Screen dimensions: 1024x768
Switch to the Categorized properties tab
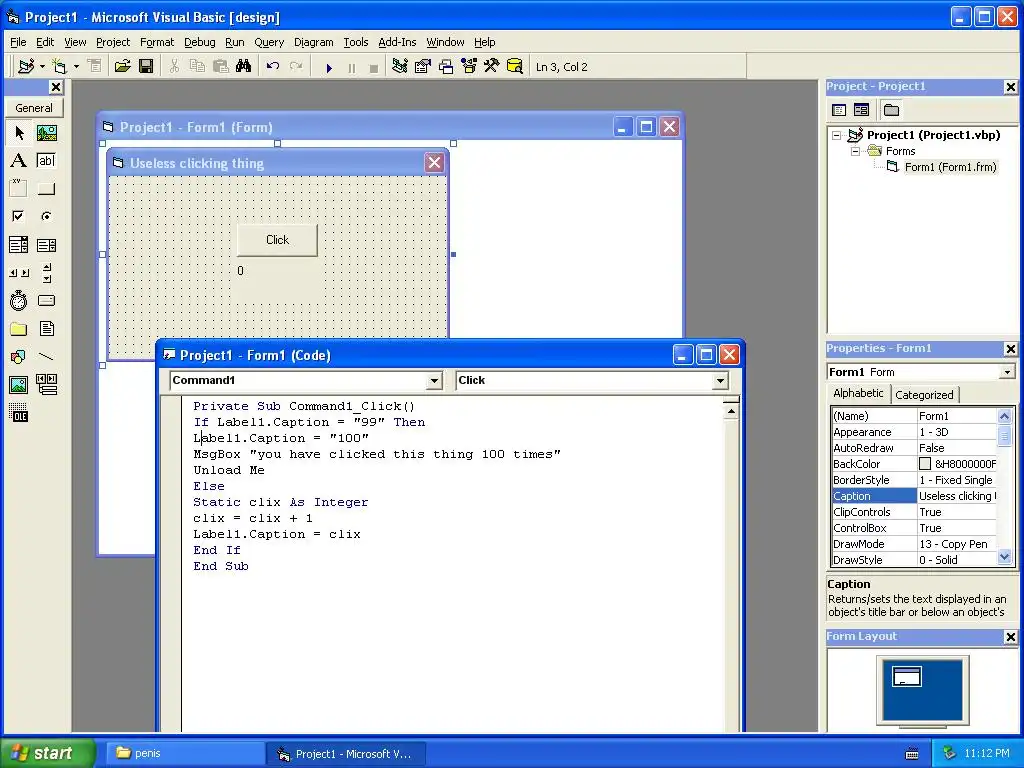(924, 395)
